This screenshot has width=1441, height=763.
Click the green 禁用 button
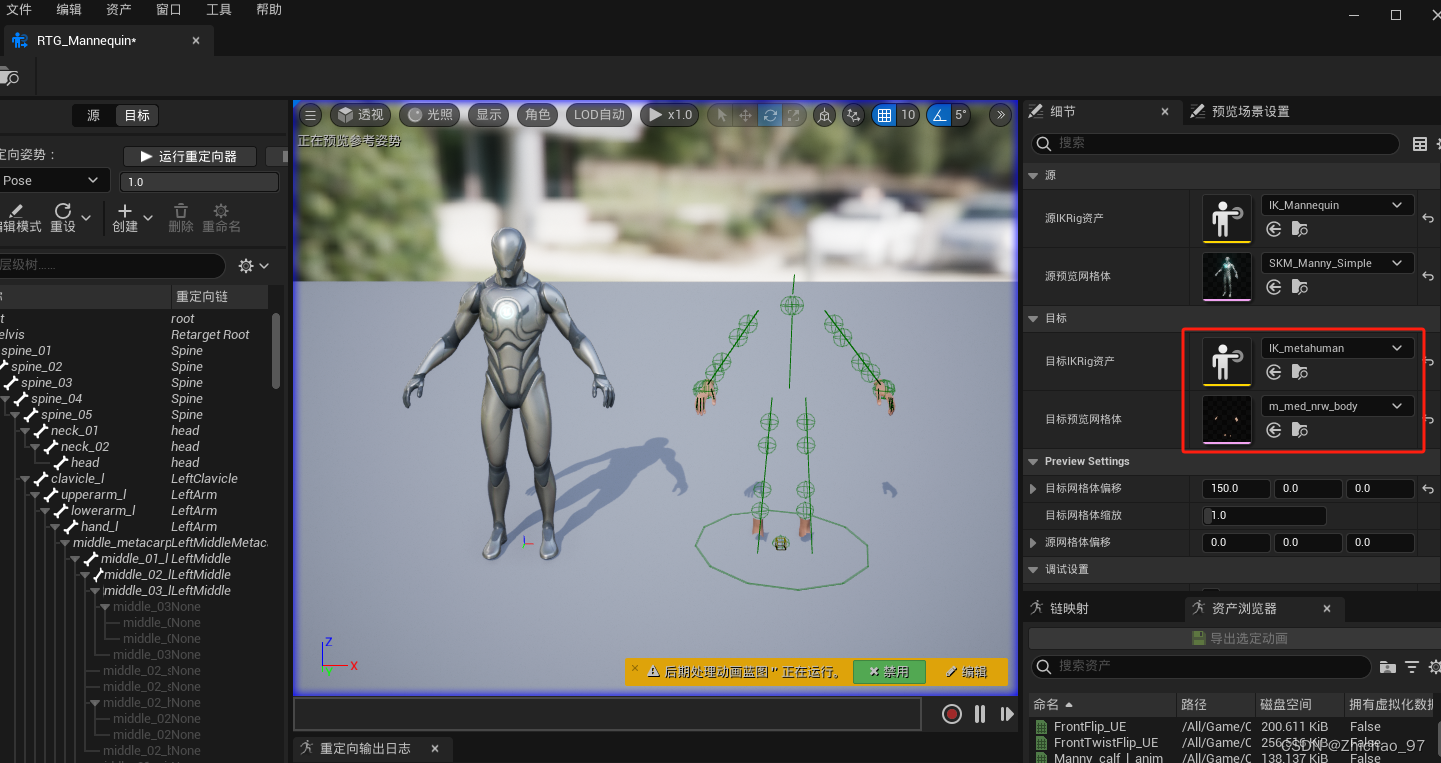[x=889, y=672]
